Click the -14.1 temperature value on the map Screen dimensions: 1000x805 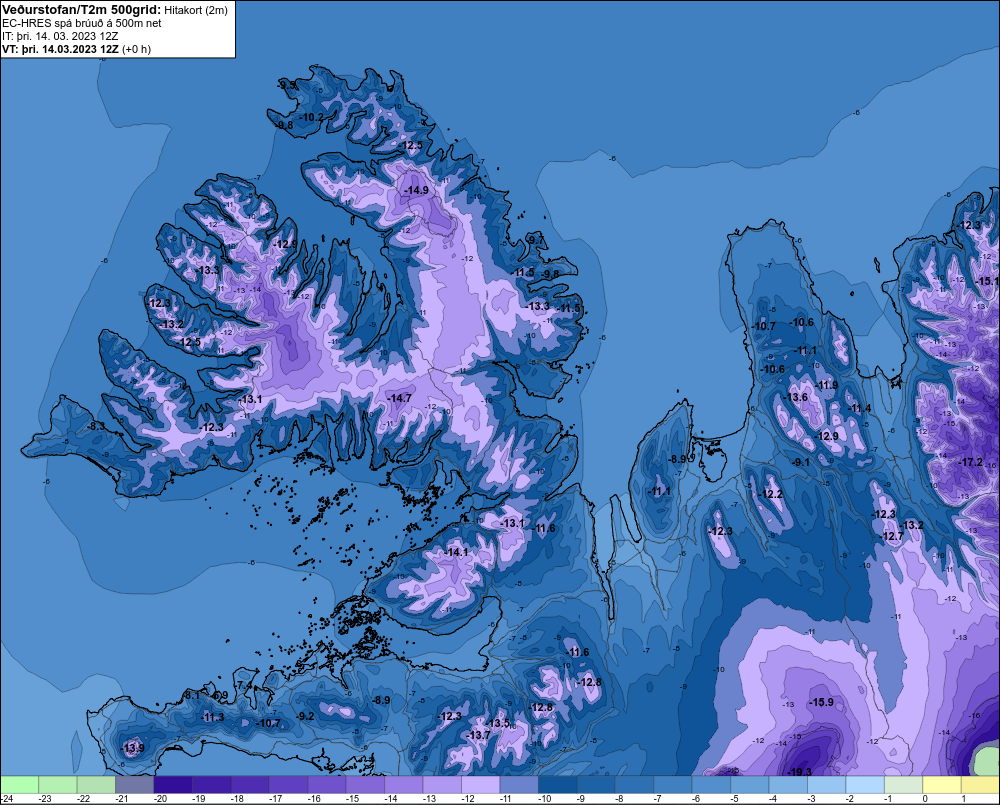[x=457, y=552]
